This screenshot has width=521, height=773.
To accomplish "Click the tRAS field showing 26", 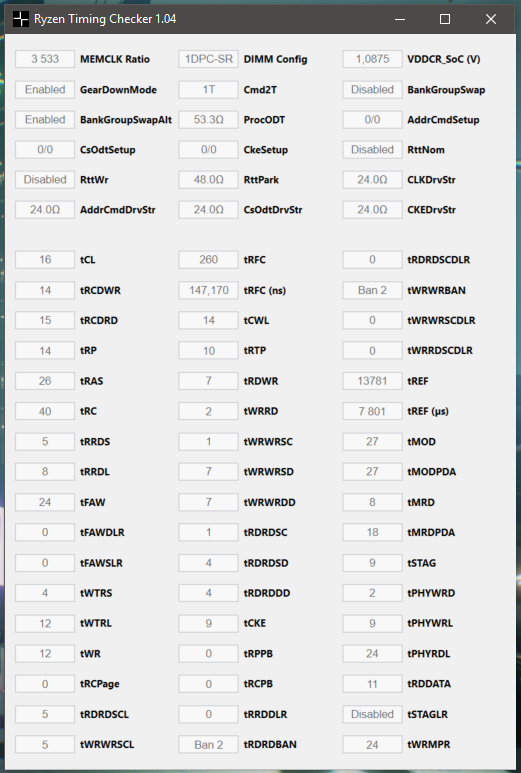I will pos(45,381).
